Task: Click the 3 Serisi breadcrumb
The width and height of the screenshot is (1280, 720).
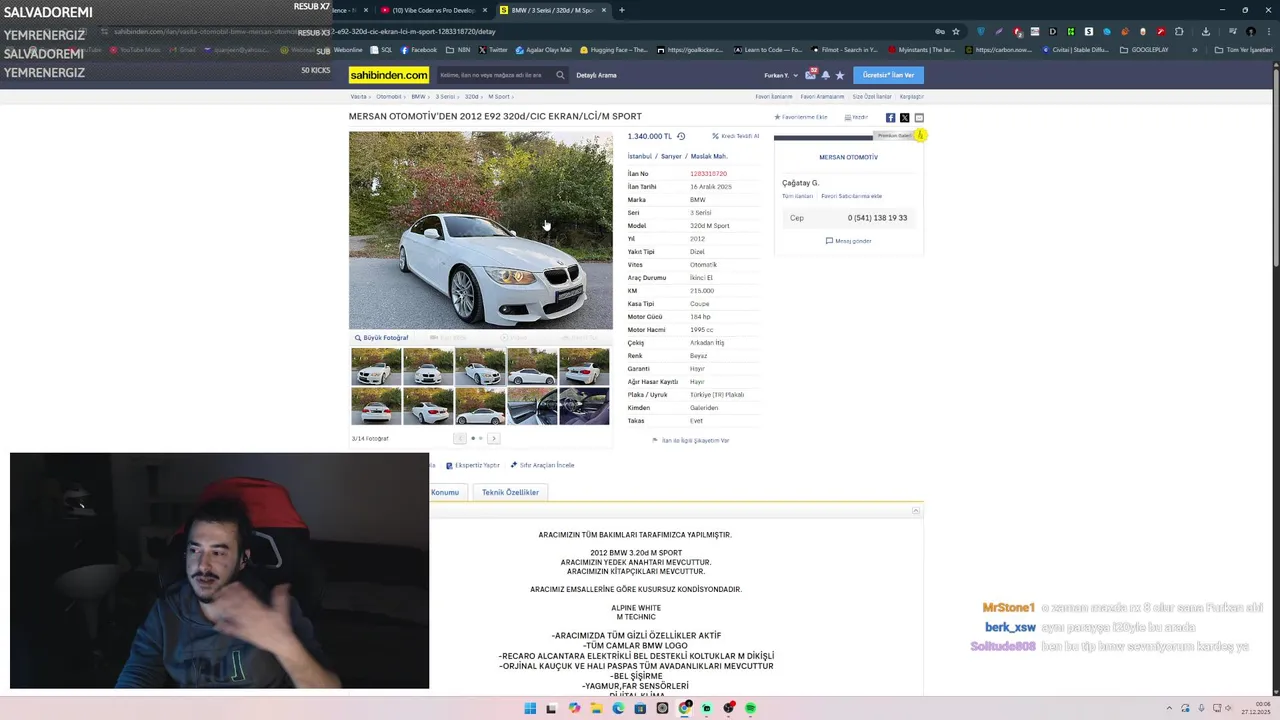Action: 445,97
